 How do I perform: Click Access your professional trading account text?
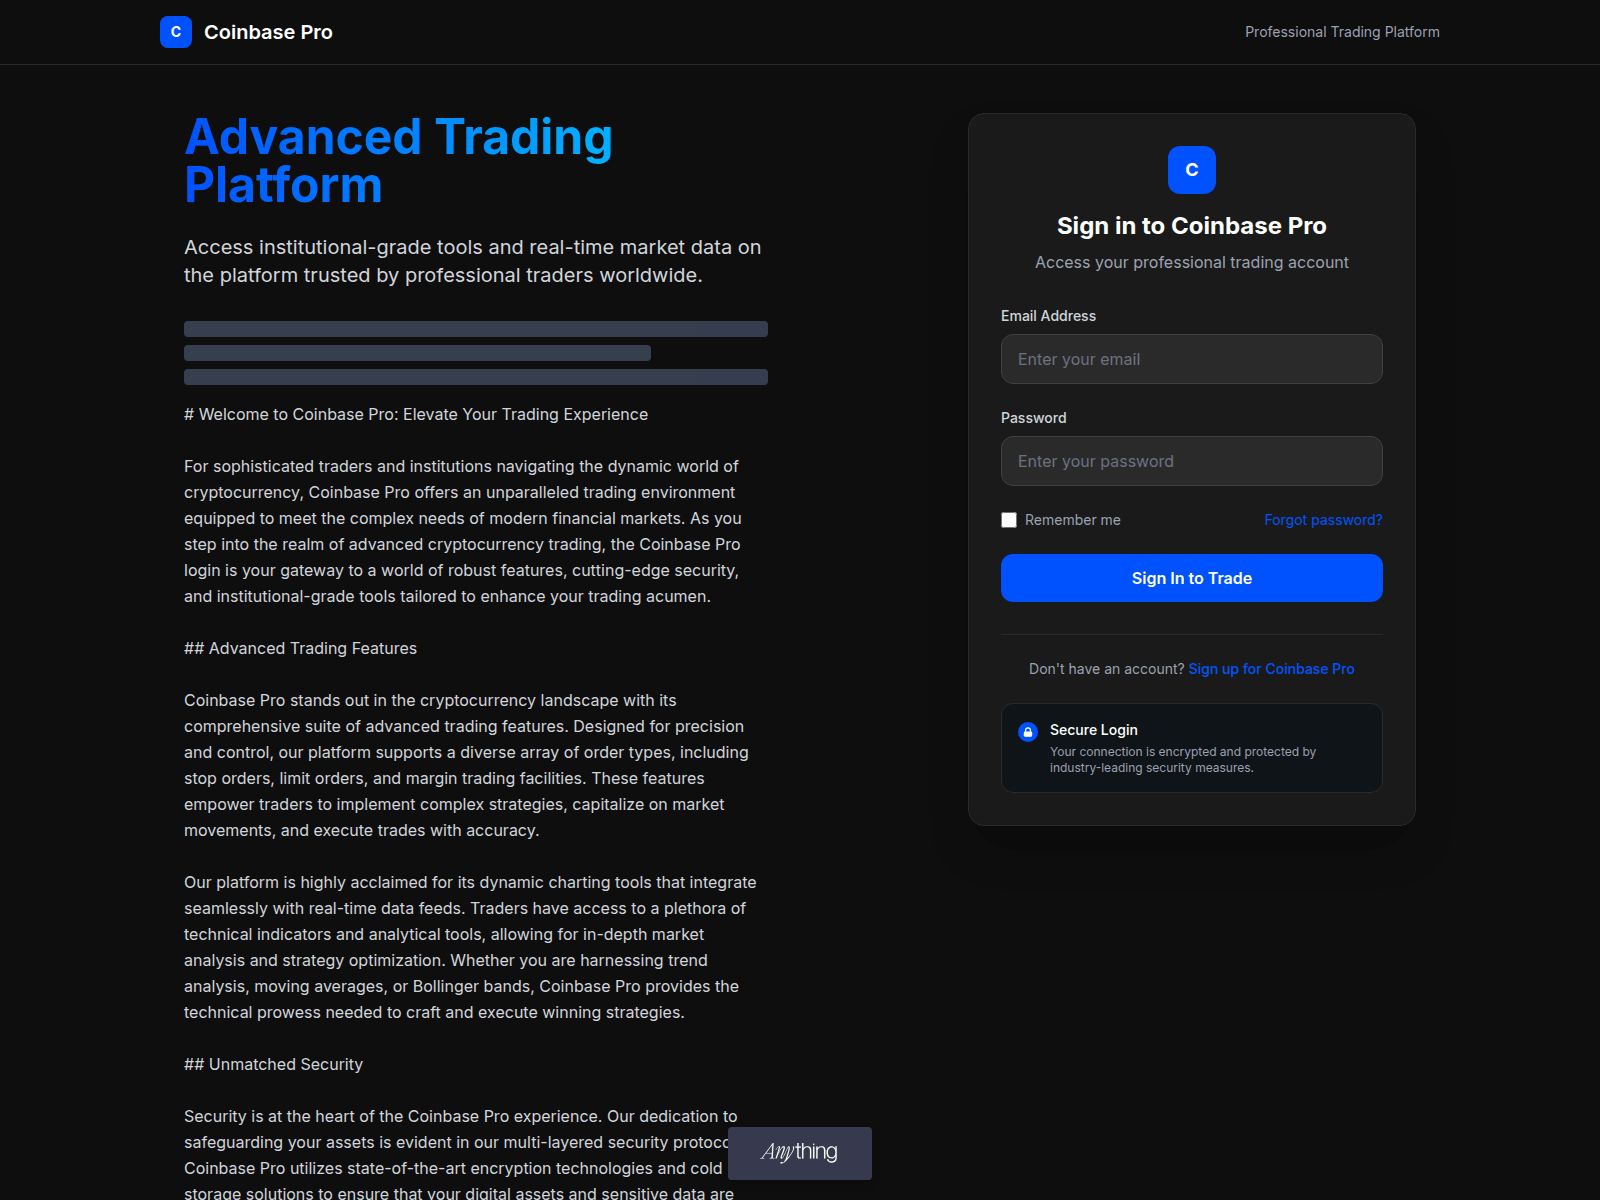(1192, 262)
